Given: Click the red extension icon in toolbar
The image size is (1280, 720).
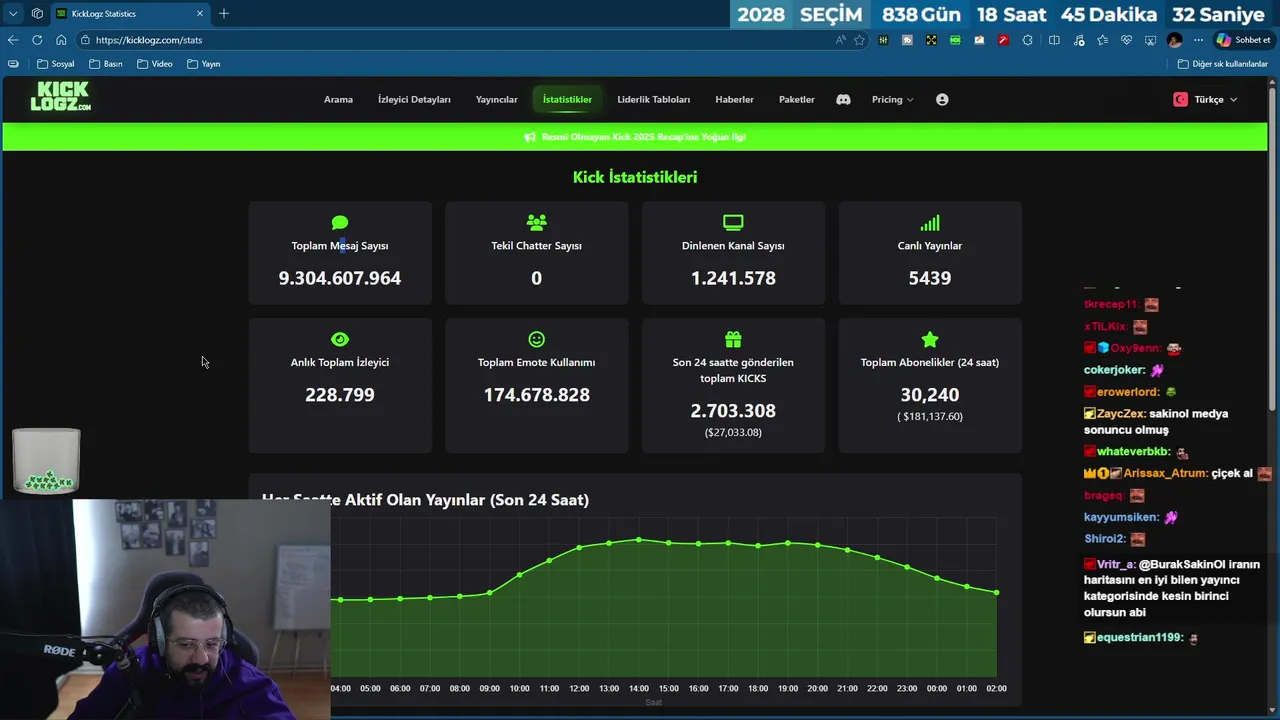Looking at the screenshot, I should tap(1003, 40).
